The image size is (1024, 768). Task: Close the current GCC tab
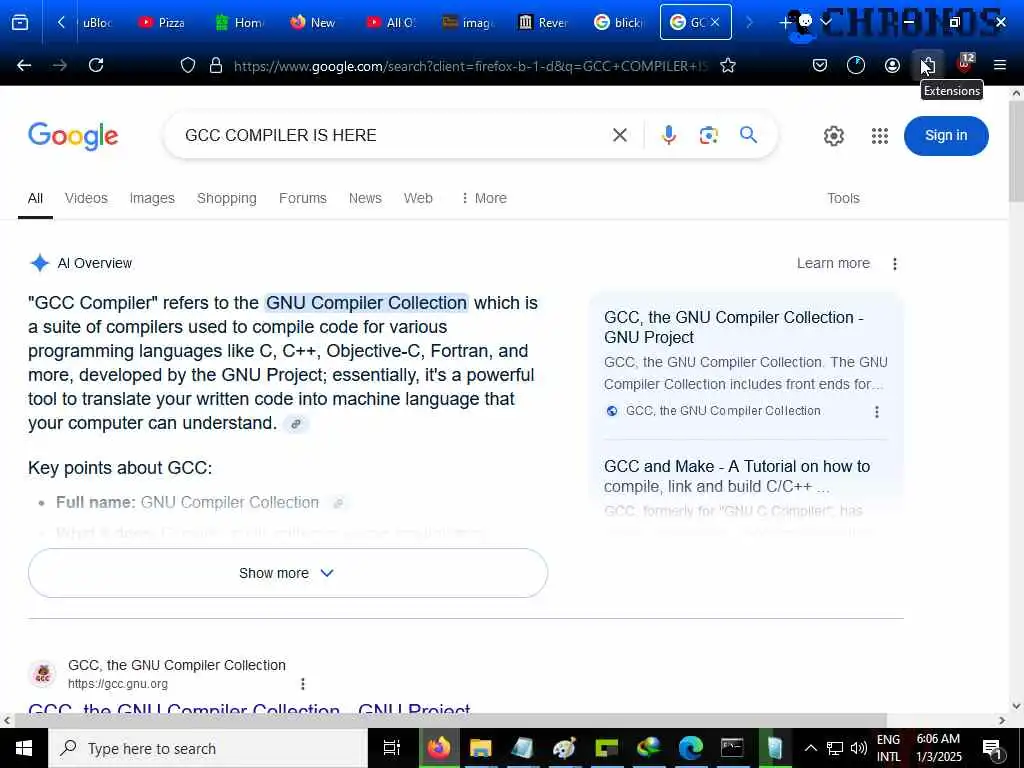tap(715, 22)
